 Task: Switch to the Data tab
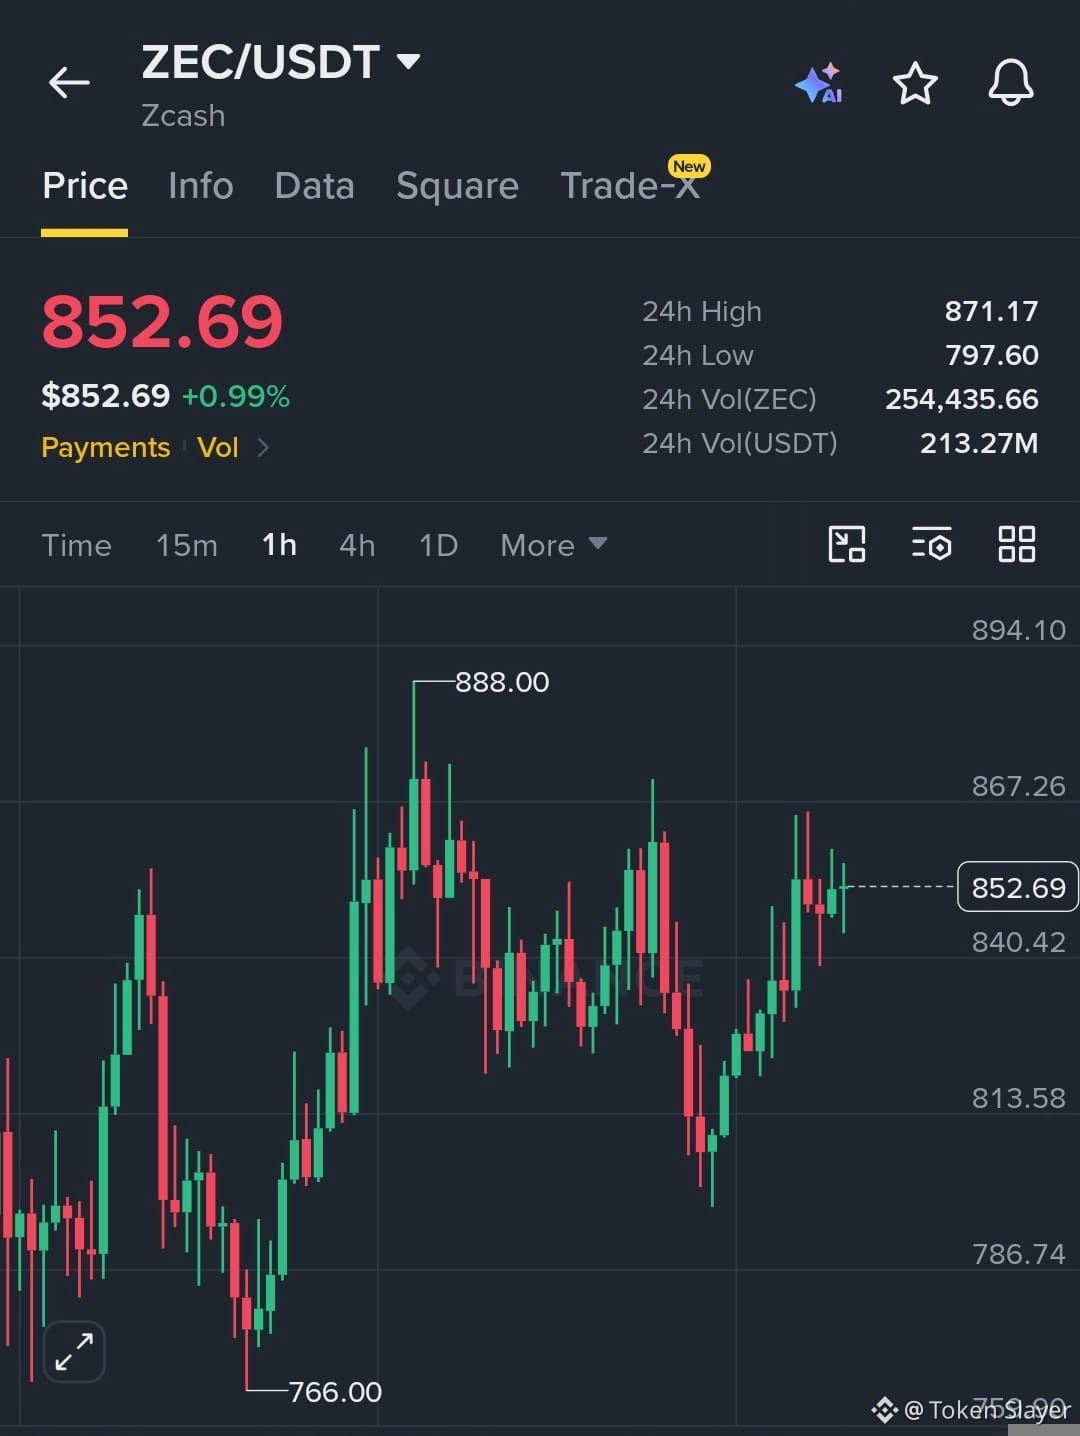click(315, 186)
